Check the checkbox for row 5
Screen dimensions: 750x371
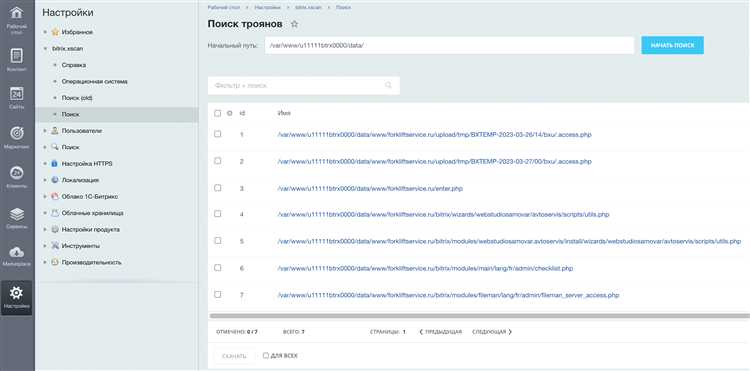tap(218, 240)
